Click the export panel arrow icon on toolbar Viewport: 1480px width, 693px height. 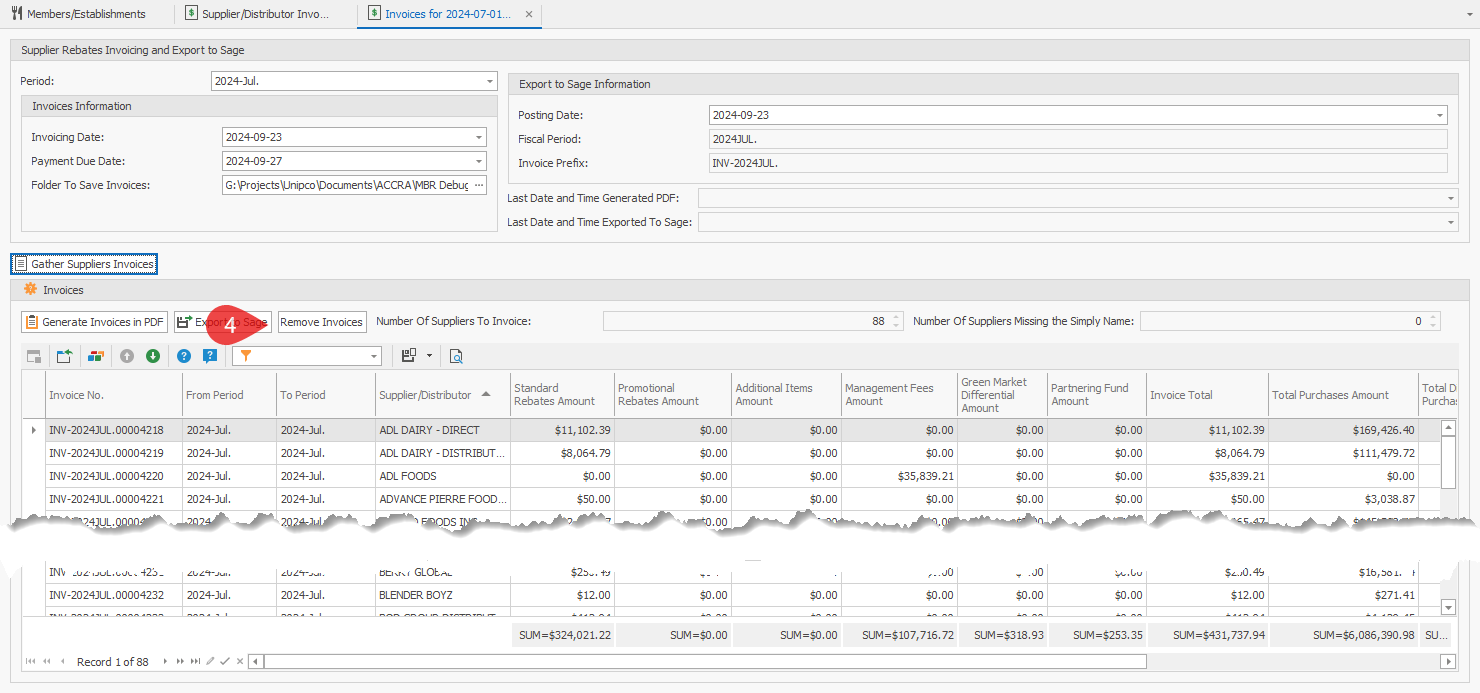[64, 356]
